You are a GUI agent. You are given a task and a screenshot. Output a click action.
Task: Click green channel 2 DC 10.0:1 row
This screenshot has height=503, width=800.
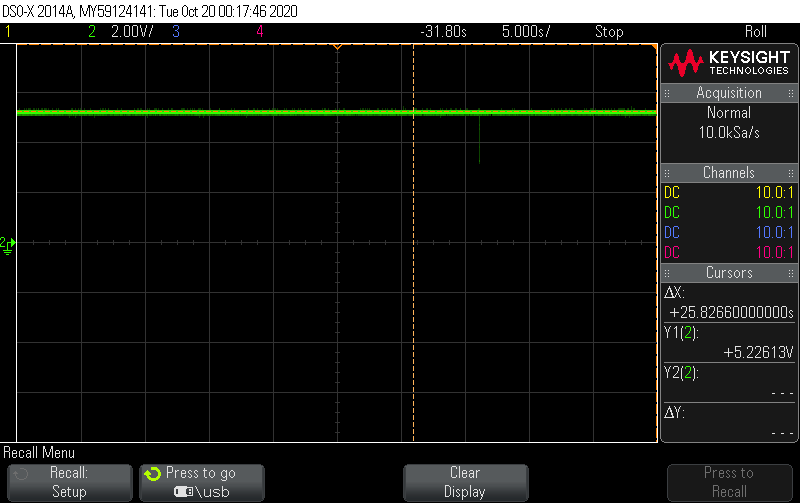pyautogui.click(x=729, y=212)
